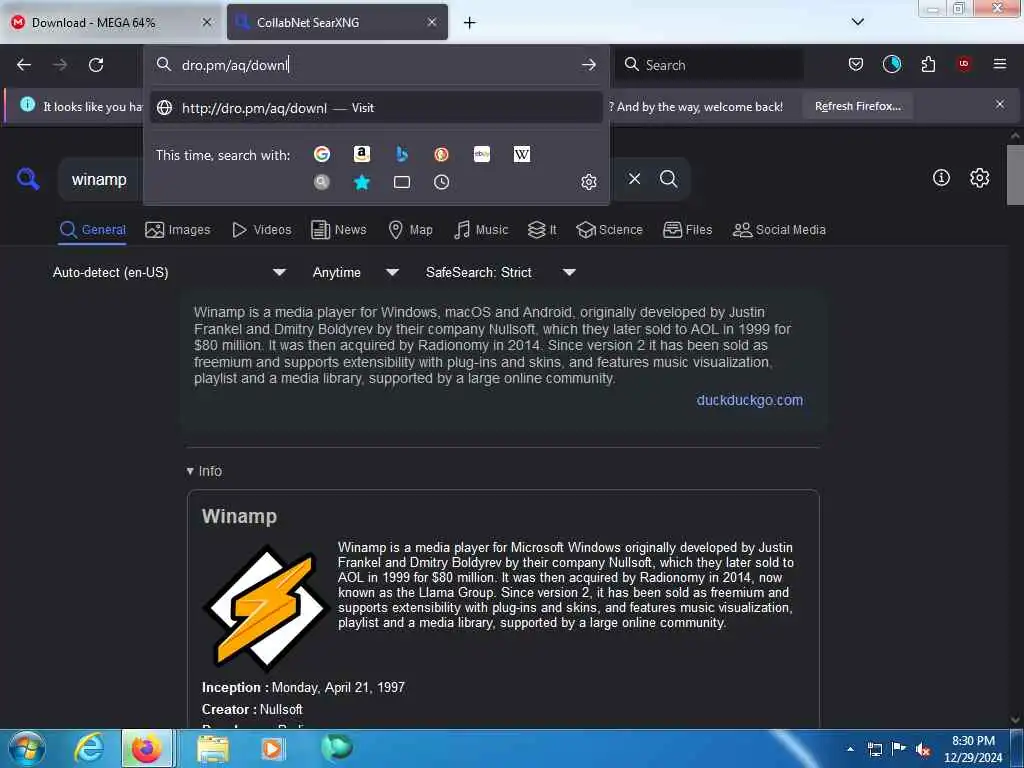The image size is (1024, 768).
Task: Search this time with eBay
Action: [x=482, y=154]
